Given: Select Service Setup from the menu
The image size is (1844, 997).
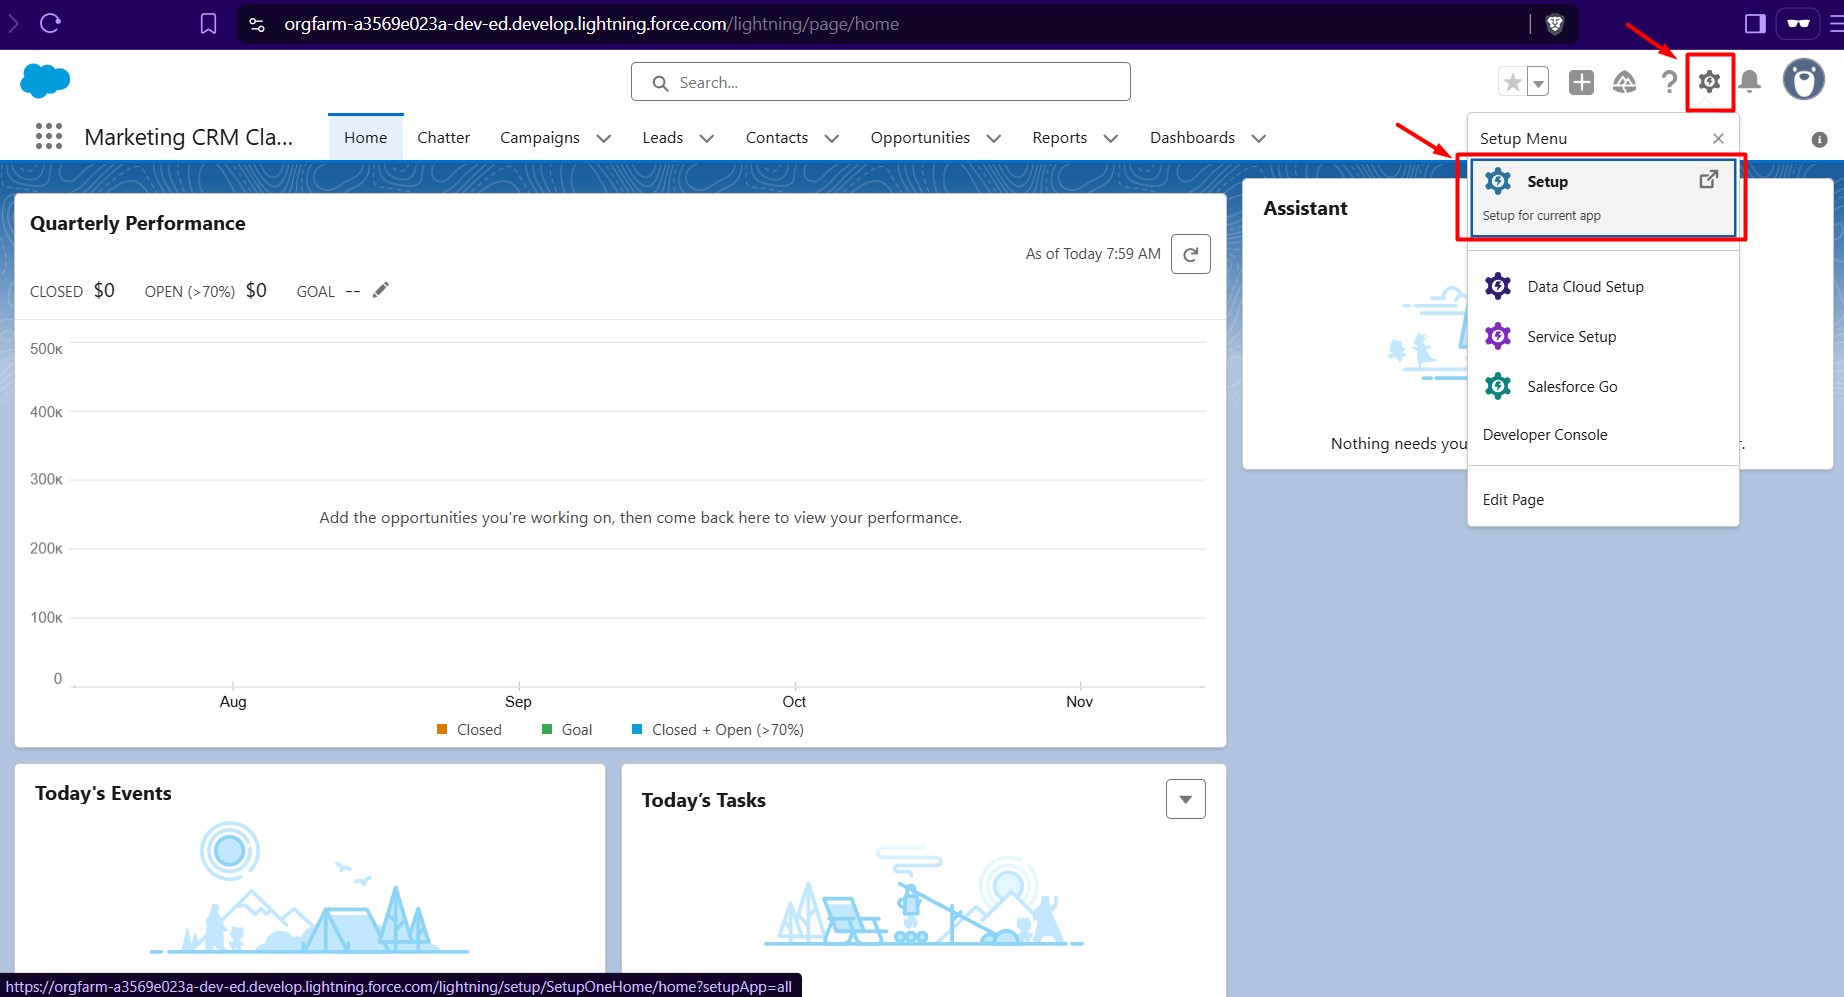Looking at the screenshot, I should [x=1571, y=336].
